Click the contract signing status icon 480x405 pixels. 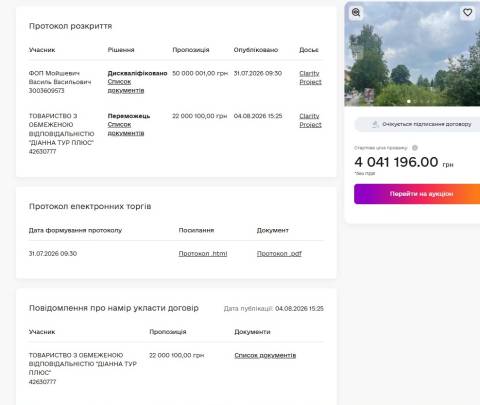[x=375, y=124]
